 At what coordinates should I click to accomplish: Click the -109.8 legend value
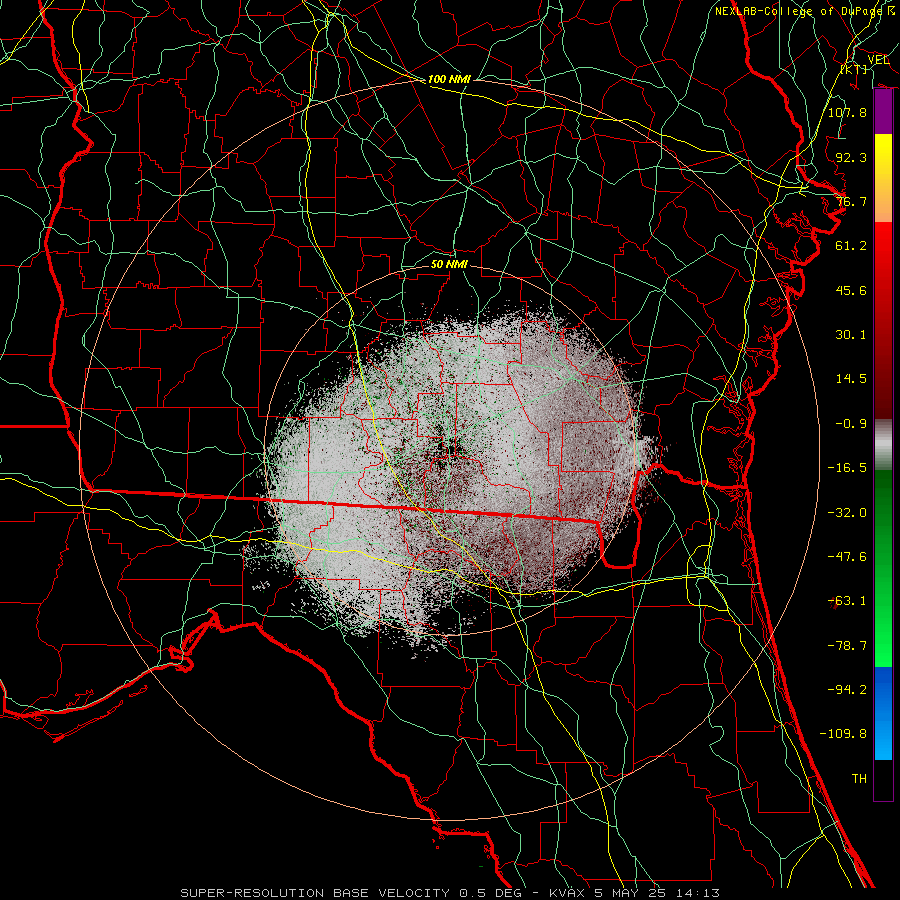point(843,734)
